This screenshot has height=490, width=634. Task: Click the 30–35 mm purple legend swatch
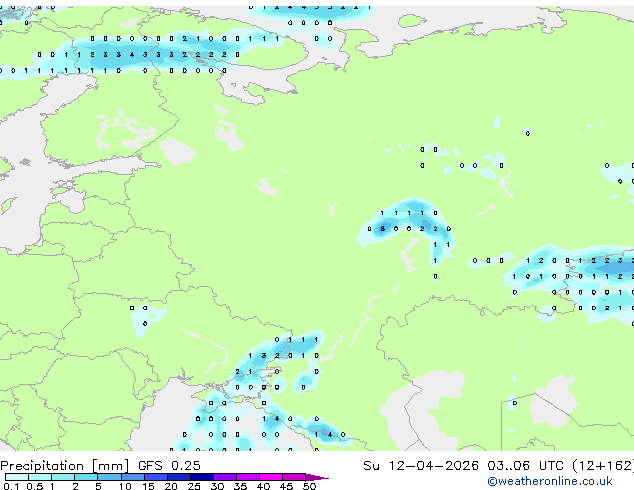tap(224, 477)
